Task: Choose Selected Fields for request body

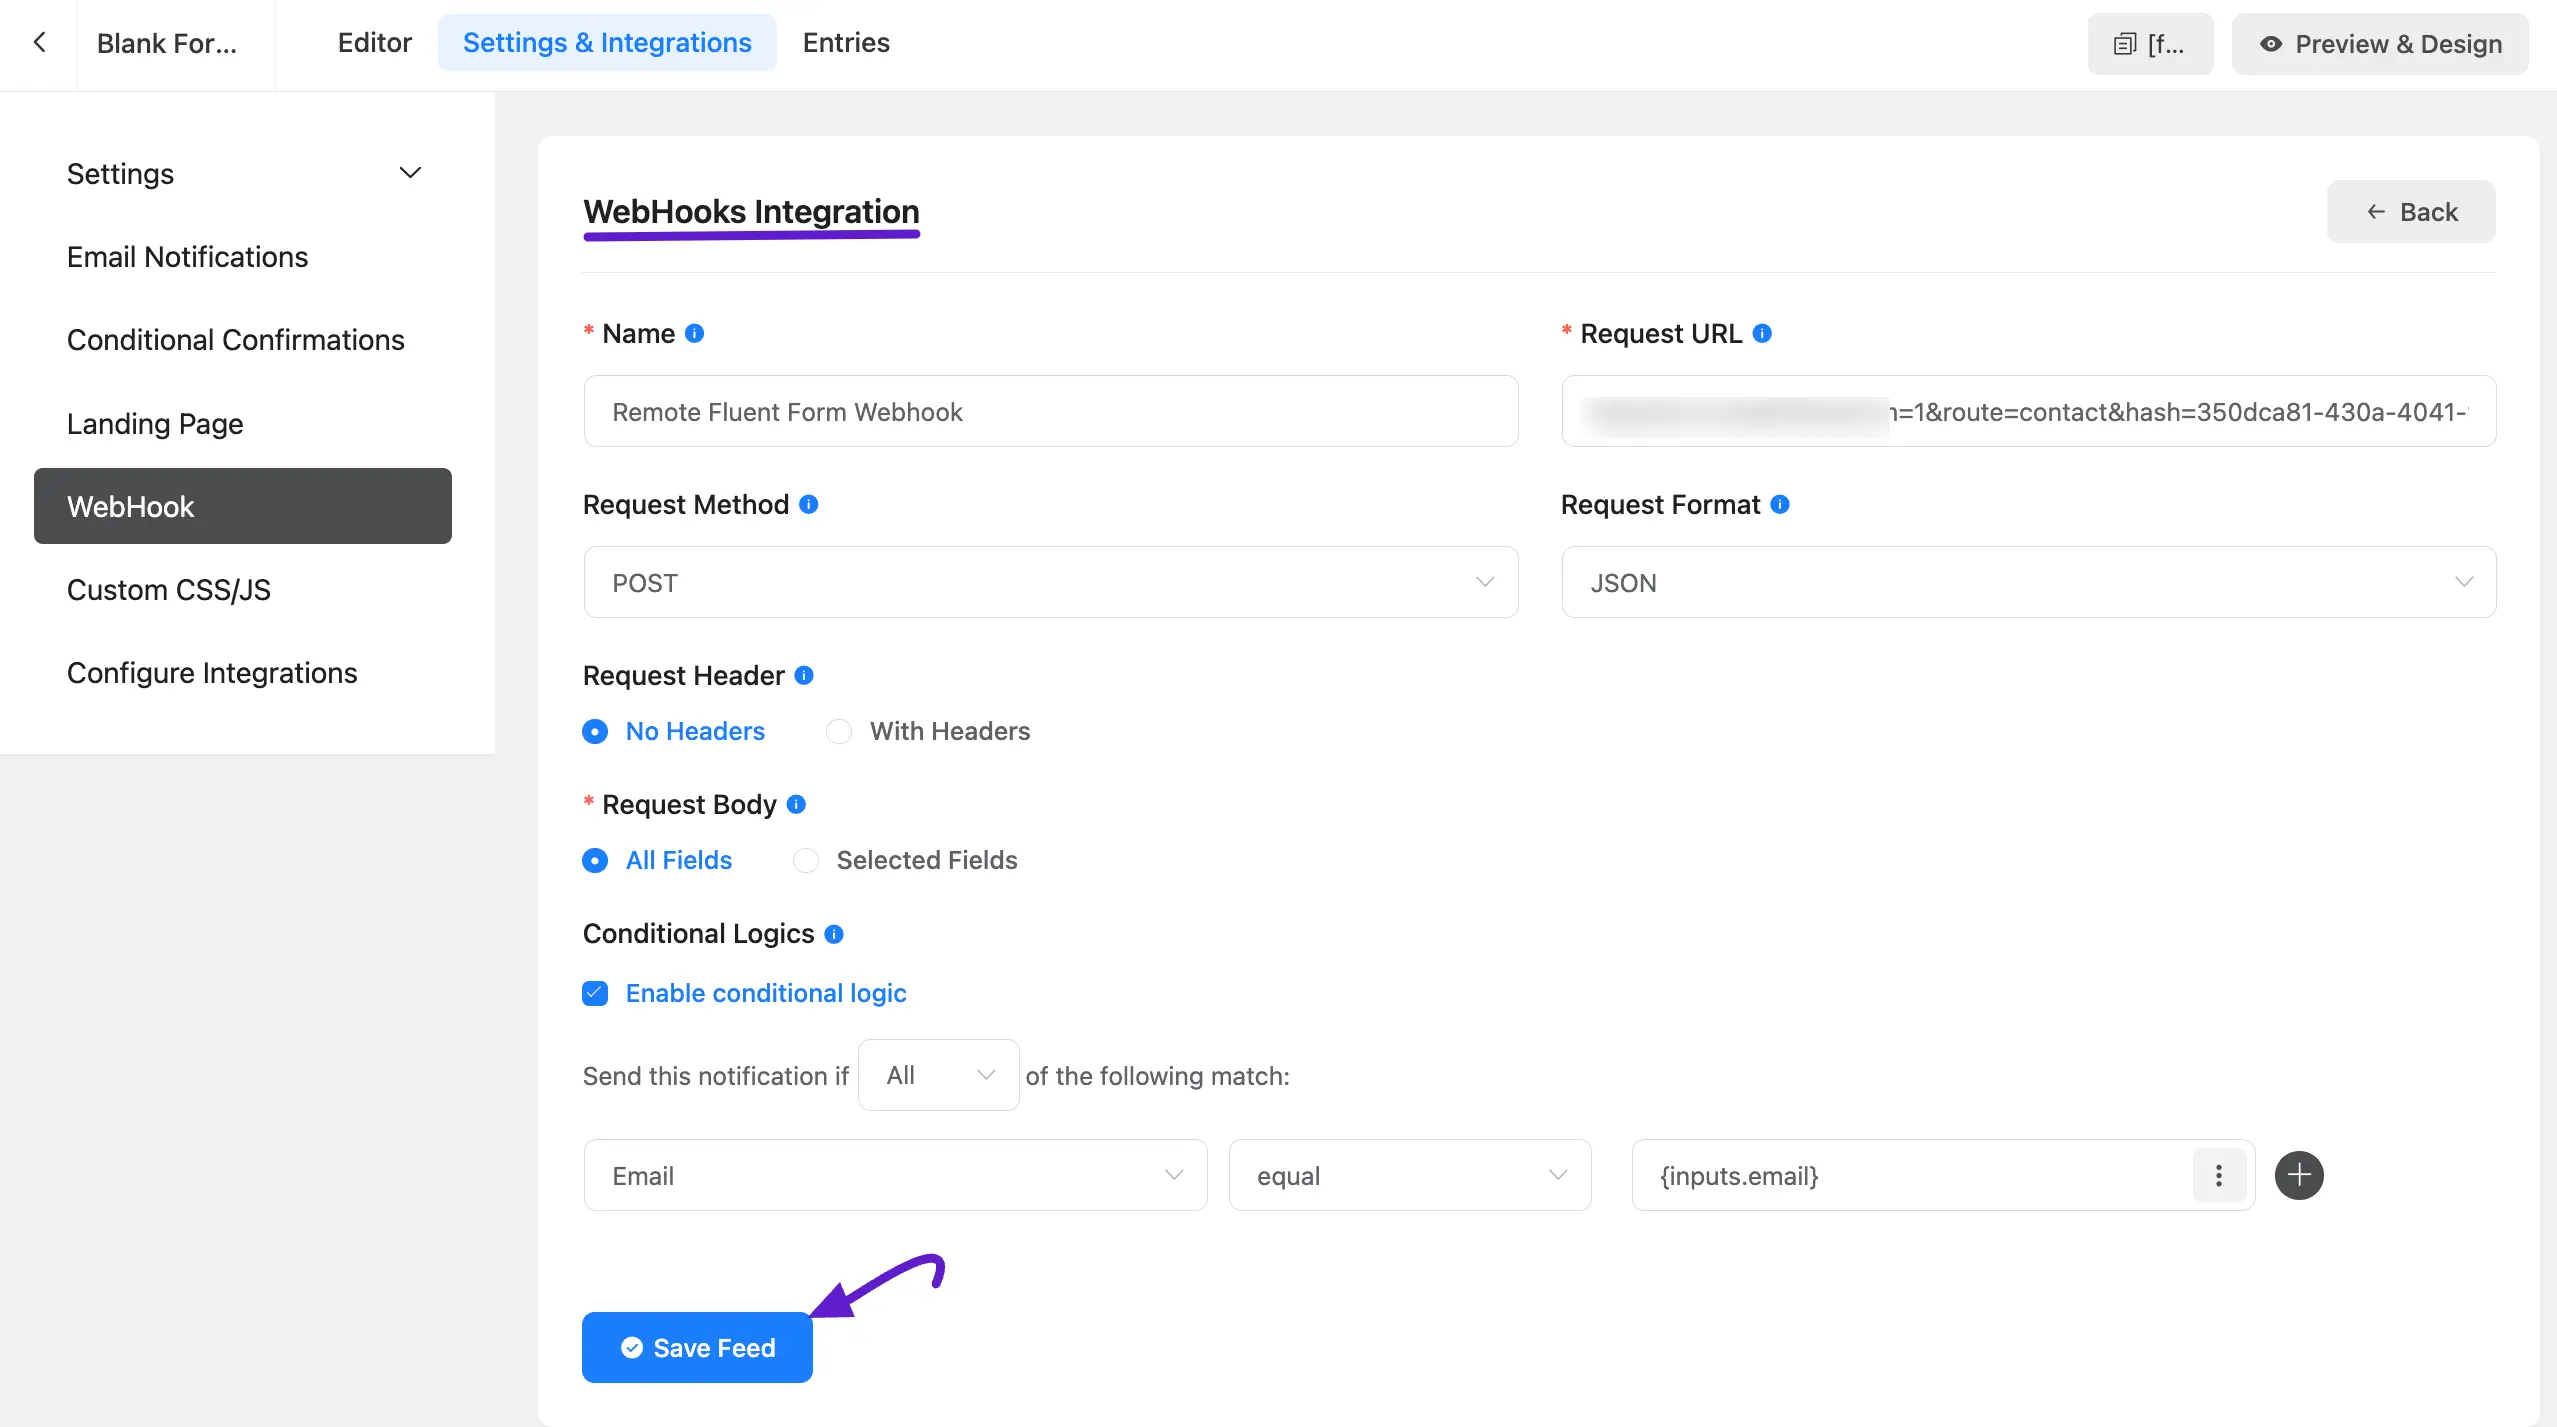Action: 905,860
